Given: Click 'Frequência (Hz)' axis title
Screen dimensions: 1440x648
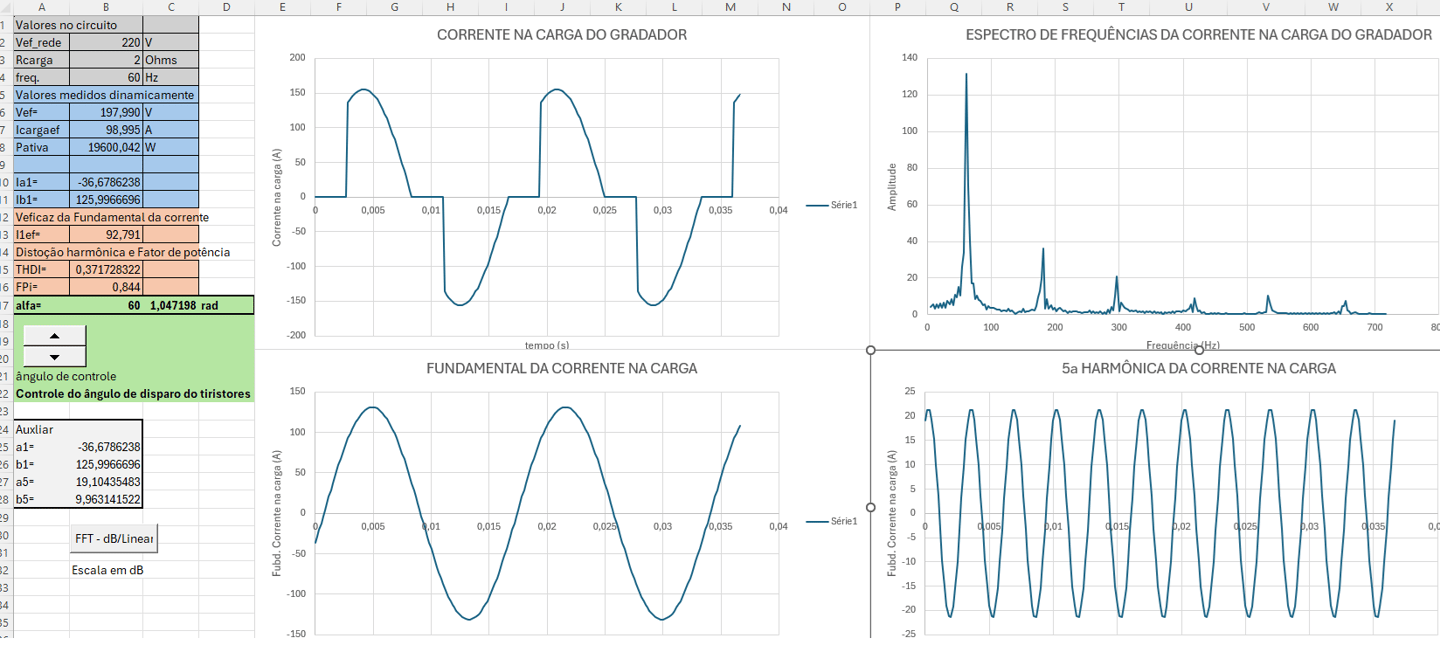Looking at the screenshot, I should pos(1183,344).
